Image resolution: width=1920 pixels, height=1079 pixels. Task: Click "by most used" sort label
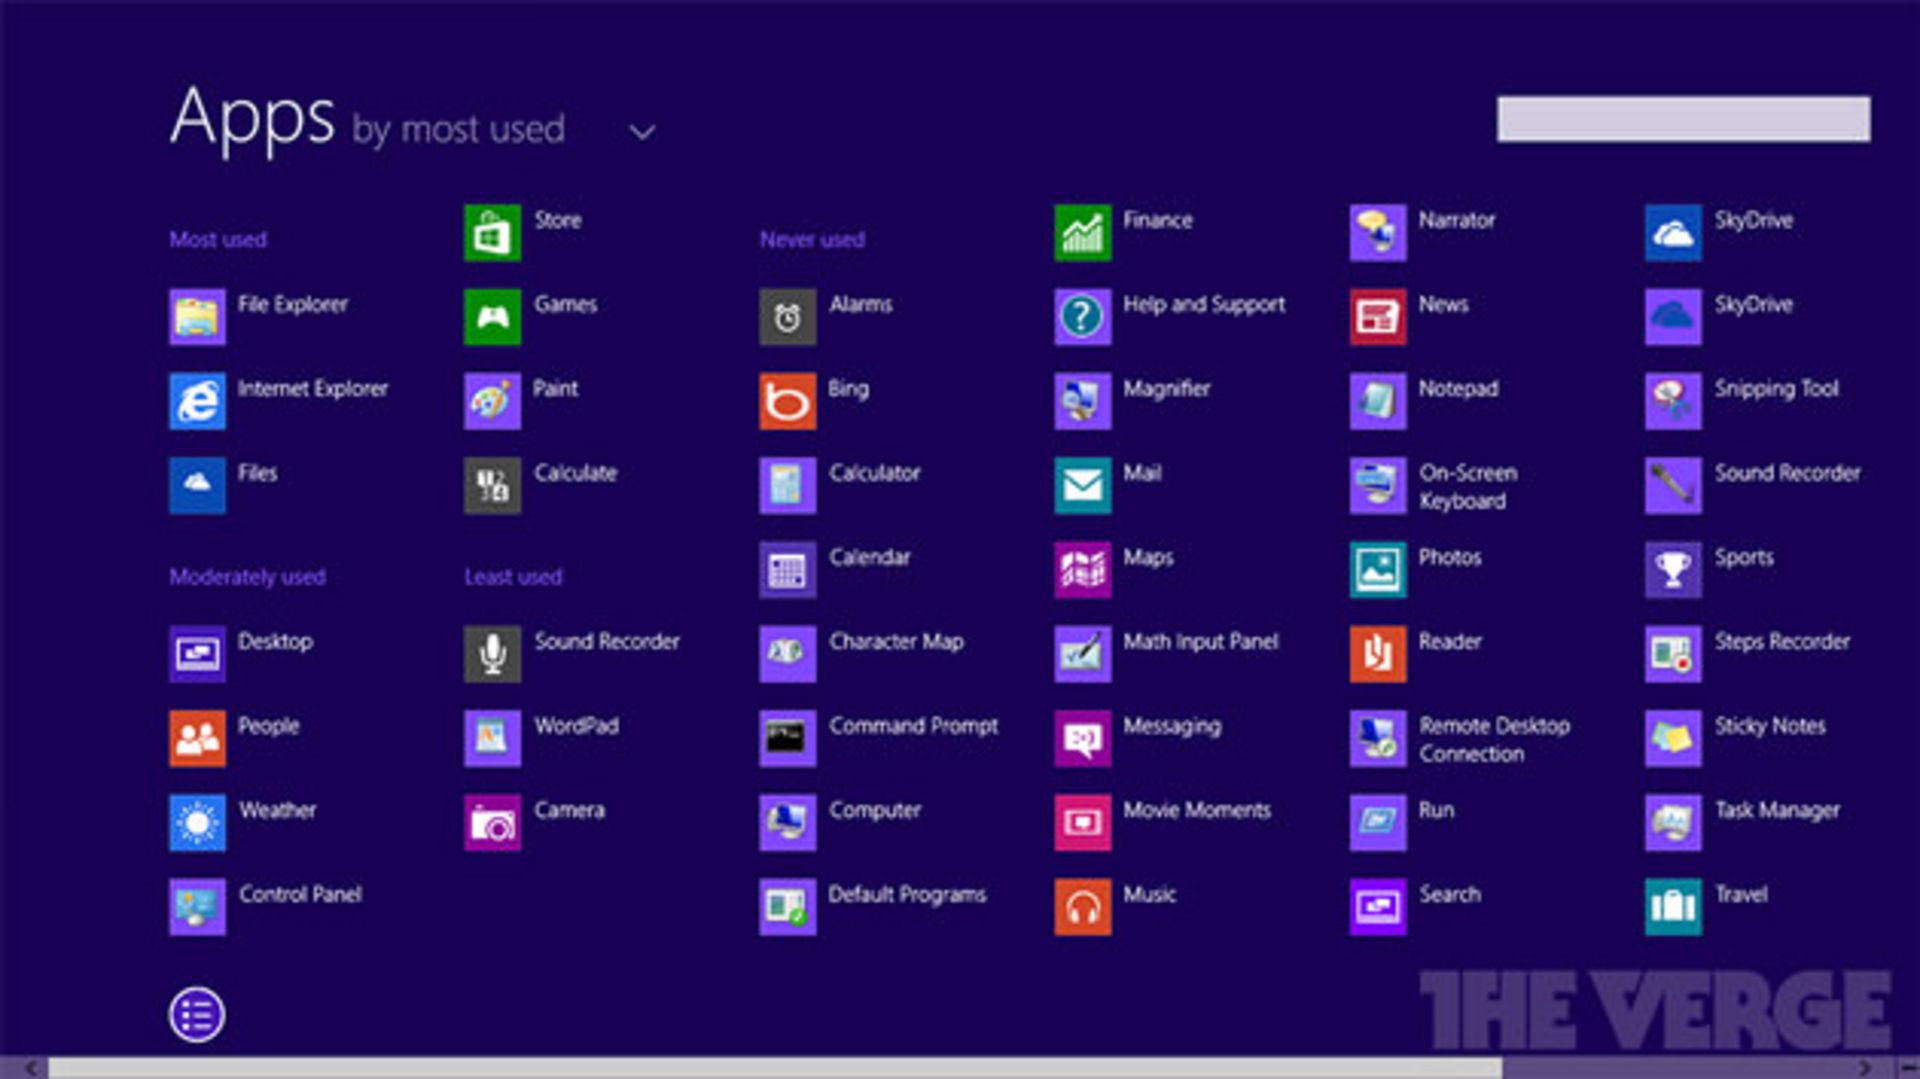pos(459,130)
